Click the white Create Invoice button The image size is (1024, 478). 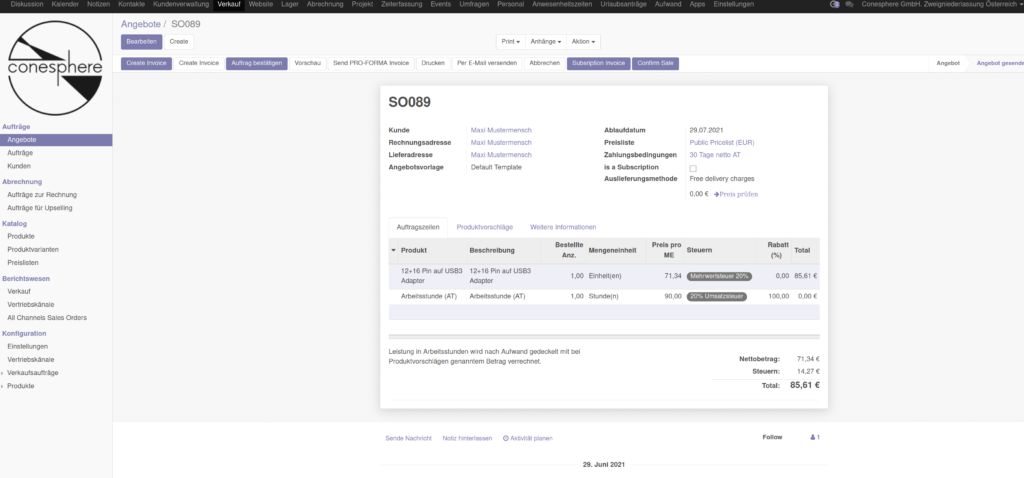tap(199, 63)
